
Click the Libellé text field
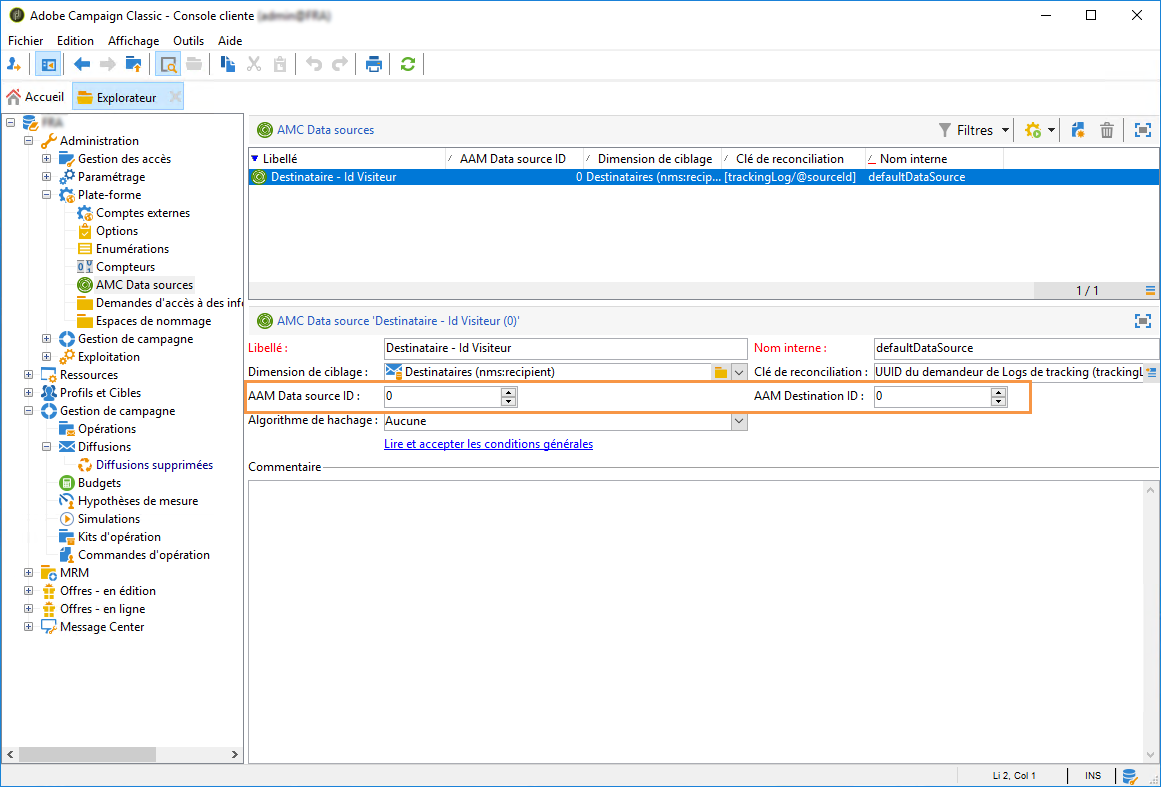coord(565,348)
